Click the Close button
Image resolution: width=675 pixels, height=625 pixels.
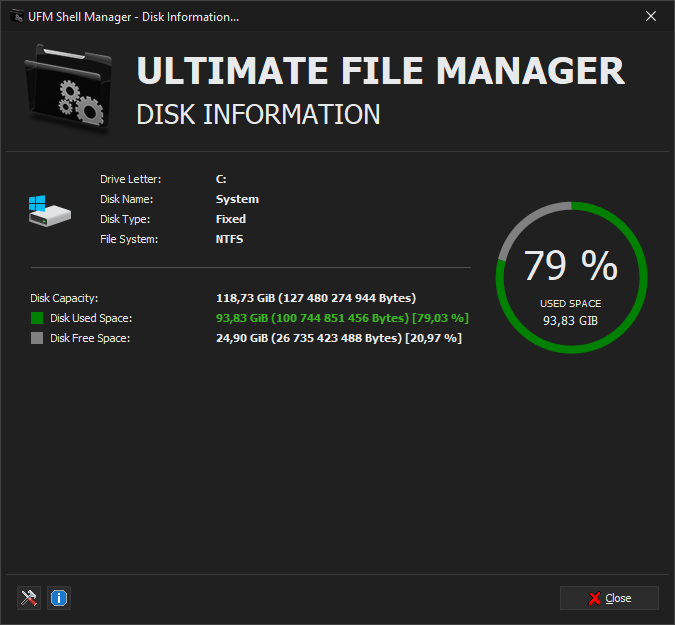tap(609, 598)
